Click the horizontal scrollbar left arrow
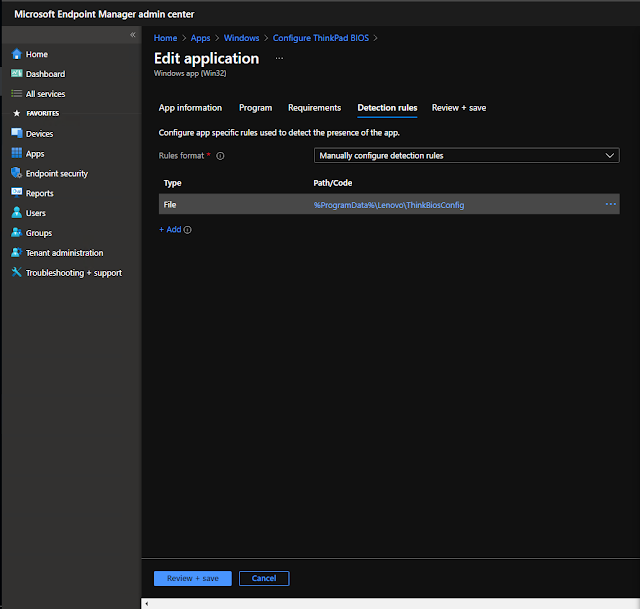Screen dimensions: 640x609 (147, 604)
